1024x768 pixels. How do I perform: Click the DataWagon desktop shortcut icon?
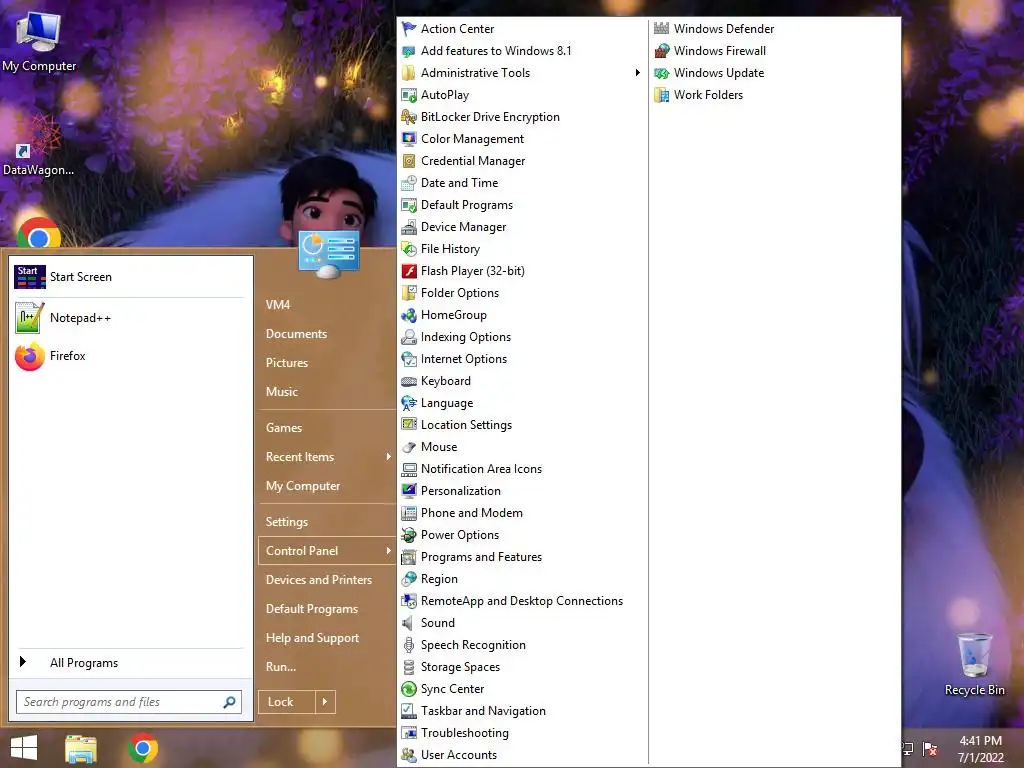click(x=38, y=138)
